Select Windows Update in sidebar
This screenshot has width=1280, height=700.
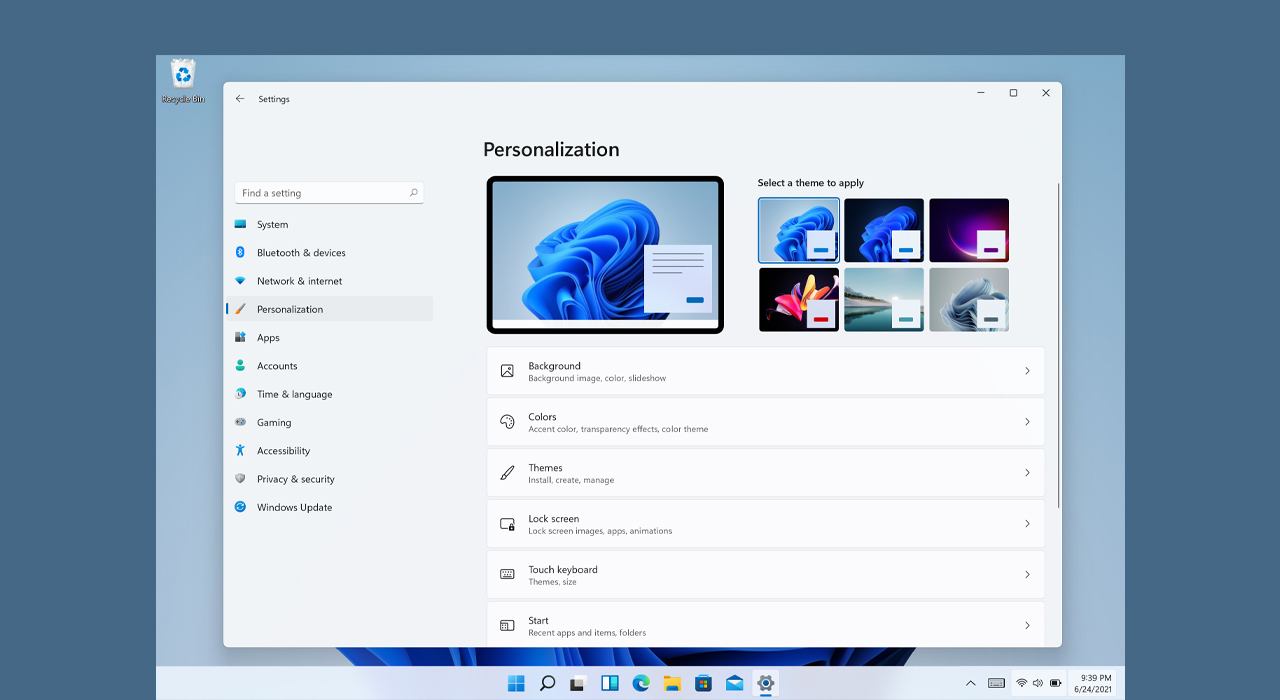[x=330, y=507]
